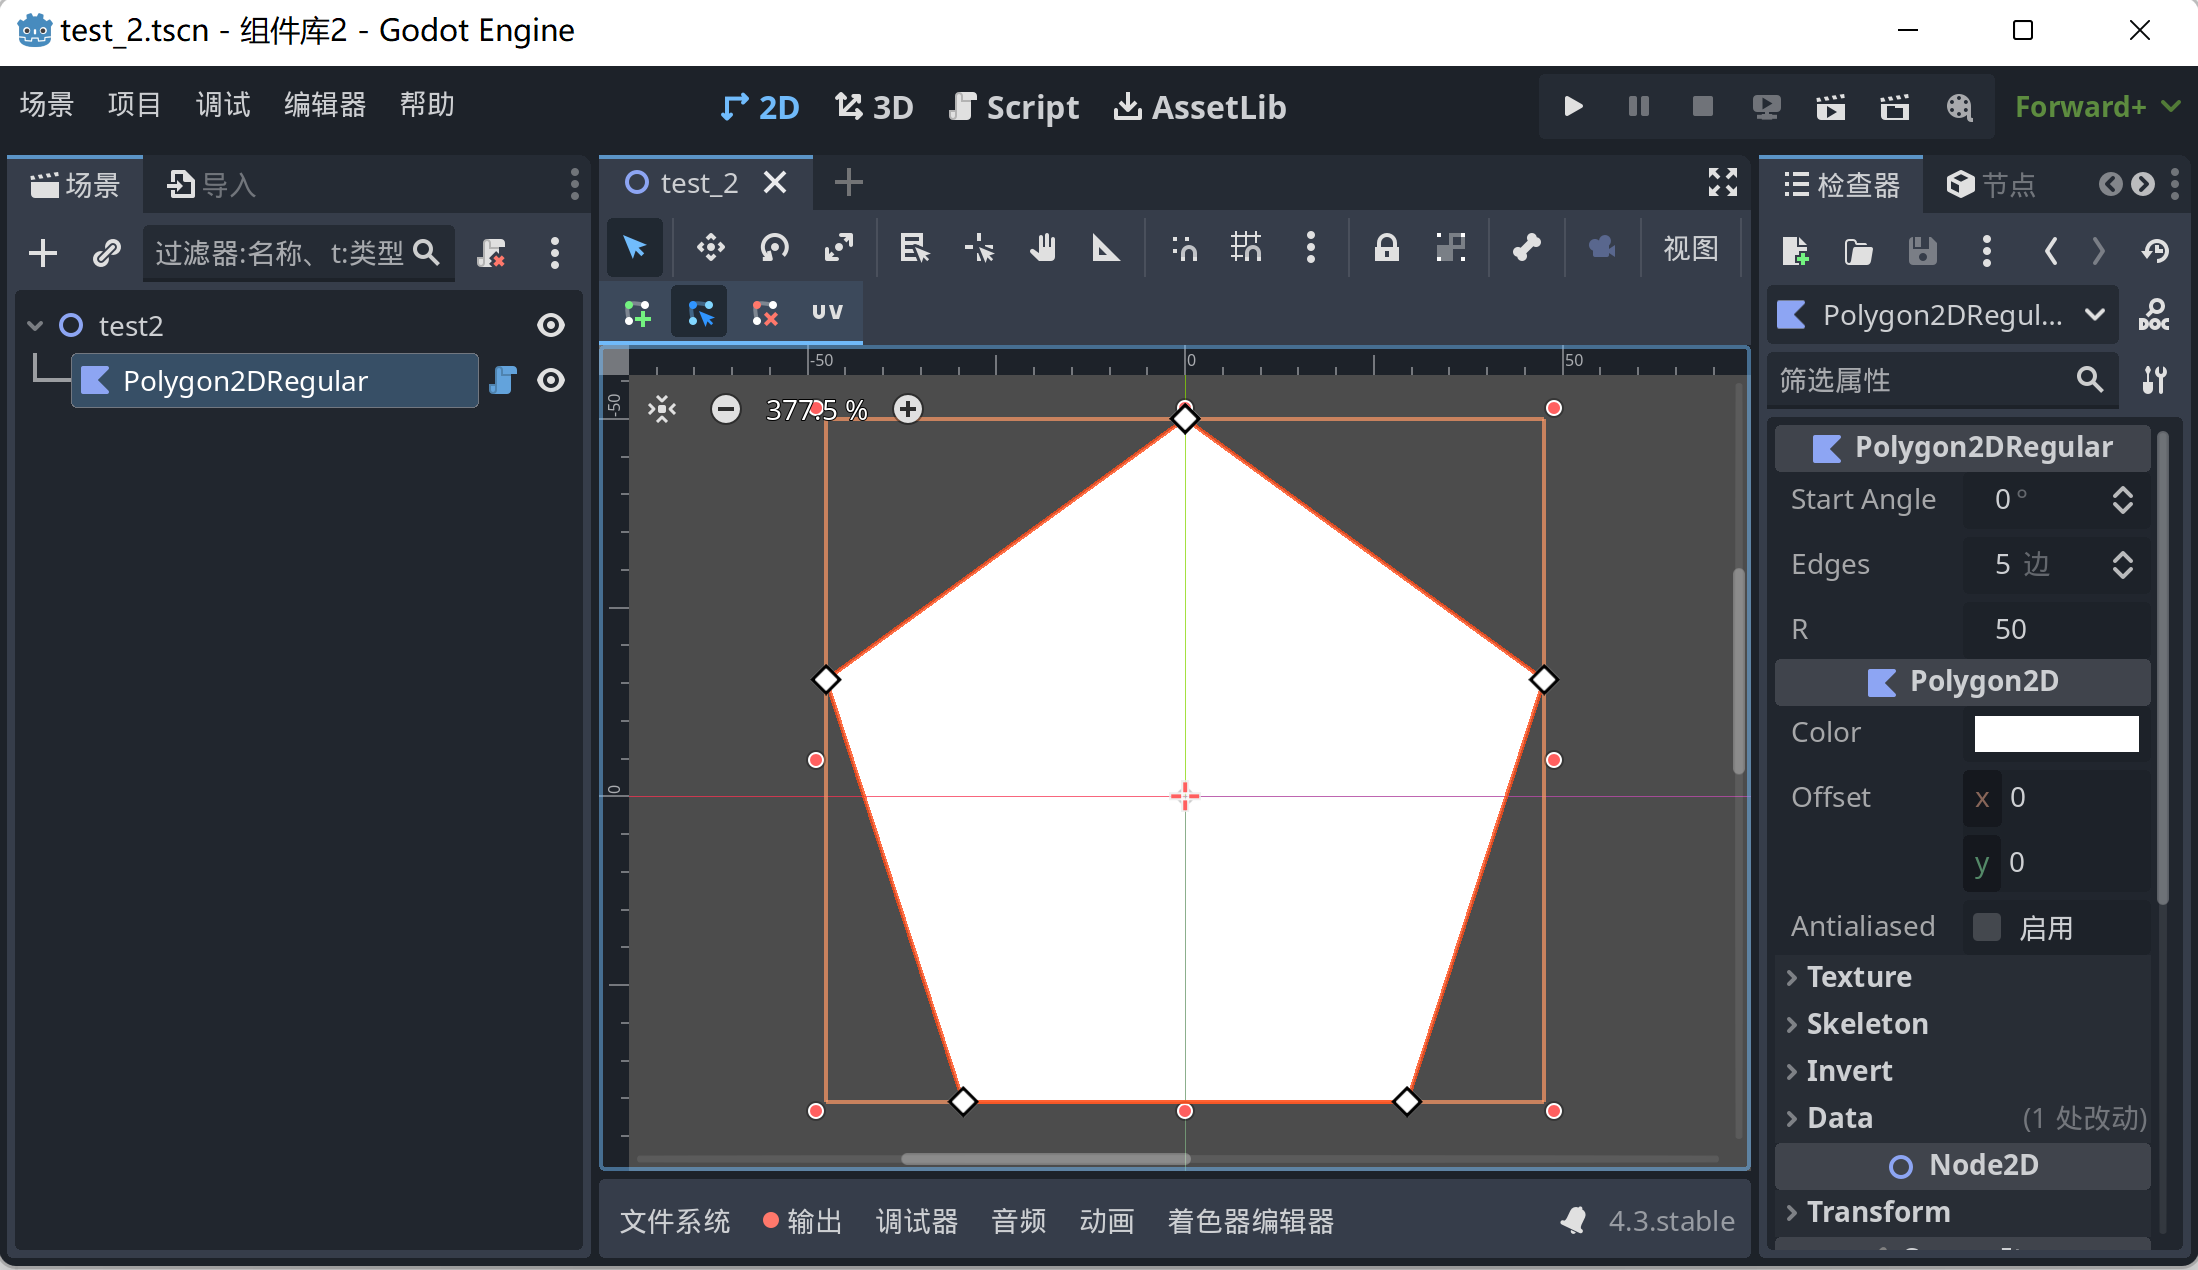The height and width of the screenshot is (1270, 2198).
Task: Switch to the Script workspace
Action: click(x=1014, y=107)
